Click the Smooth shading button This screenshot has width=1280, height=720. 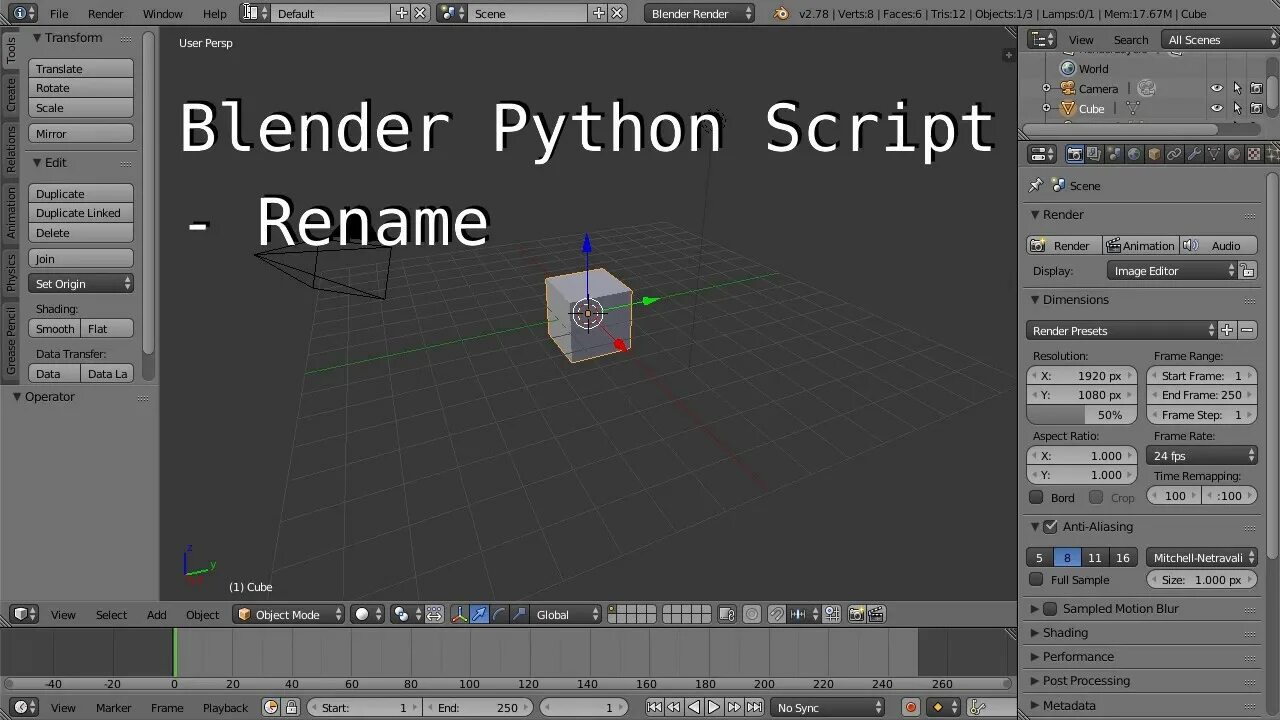55,328
